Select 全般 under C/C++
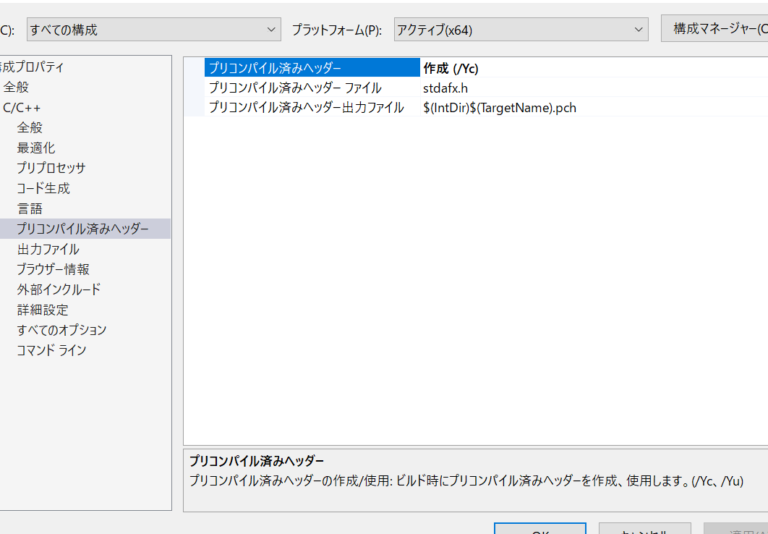This screenshot has height=534, width=768. (30, 128)
